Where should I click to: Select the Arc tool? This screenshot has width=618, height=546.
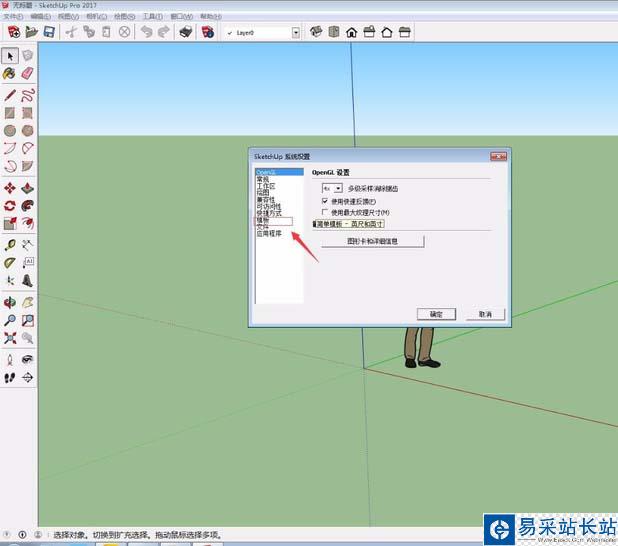10,148
